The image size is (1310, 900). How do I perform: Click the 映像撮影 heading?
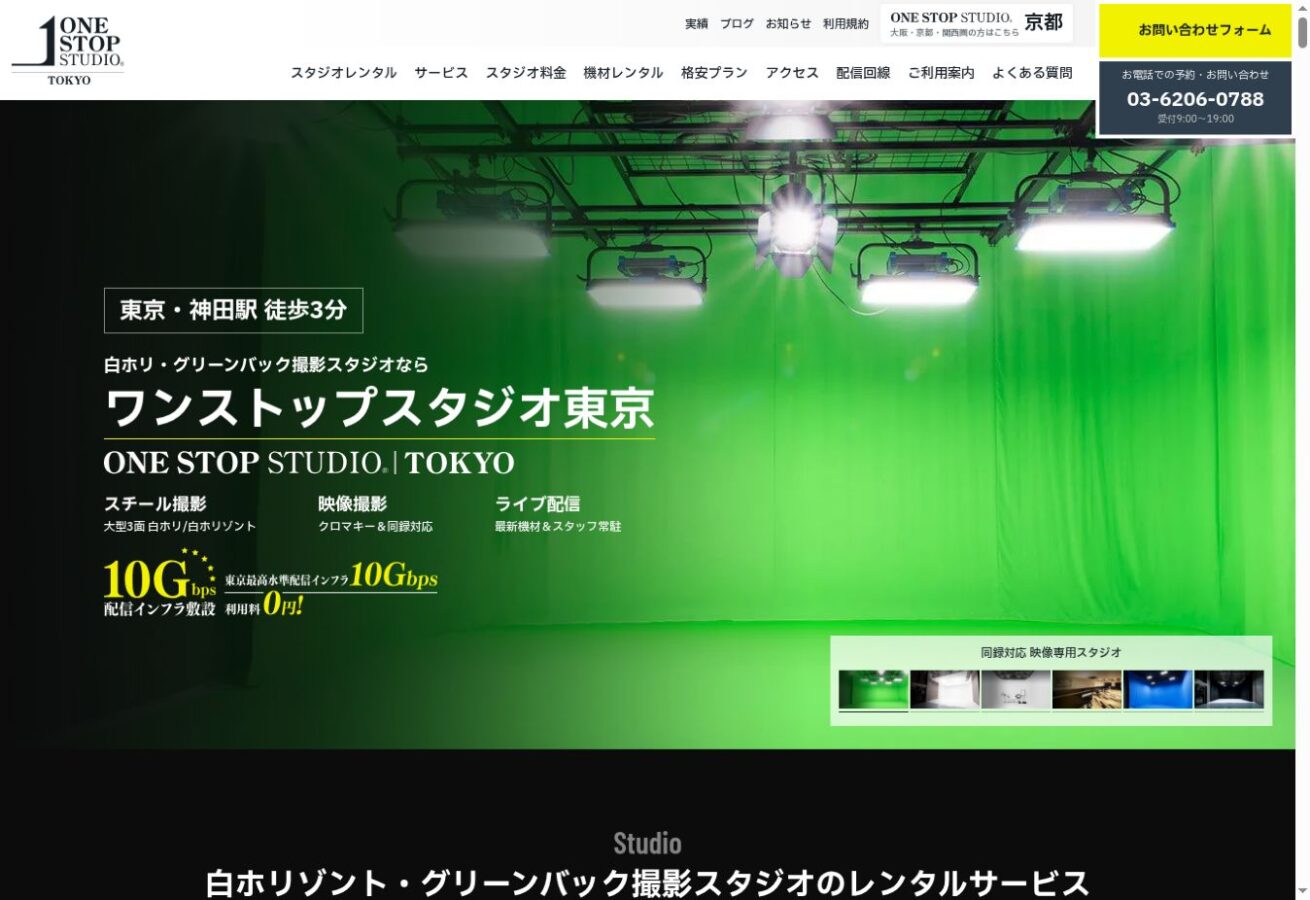point(352,504)
